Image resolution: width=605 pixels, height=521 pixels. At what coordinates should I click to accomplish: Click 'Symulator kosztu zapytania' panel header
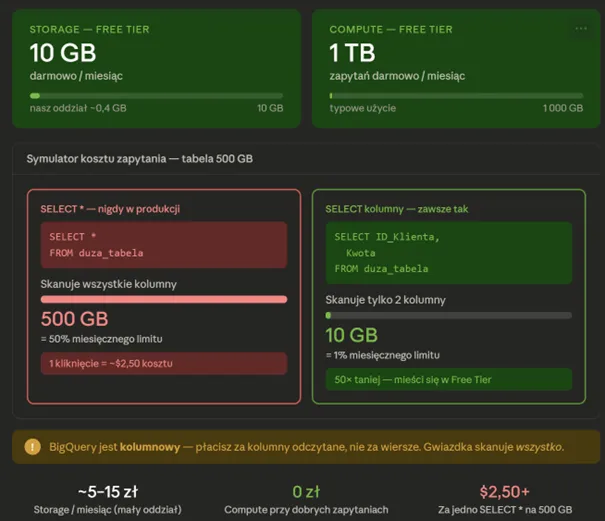140,159
